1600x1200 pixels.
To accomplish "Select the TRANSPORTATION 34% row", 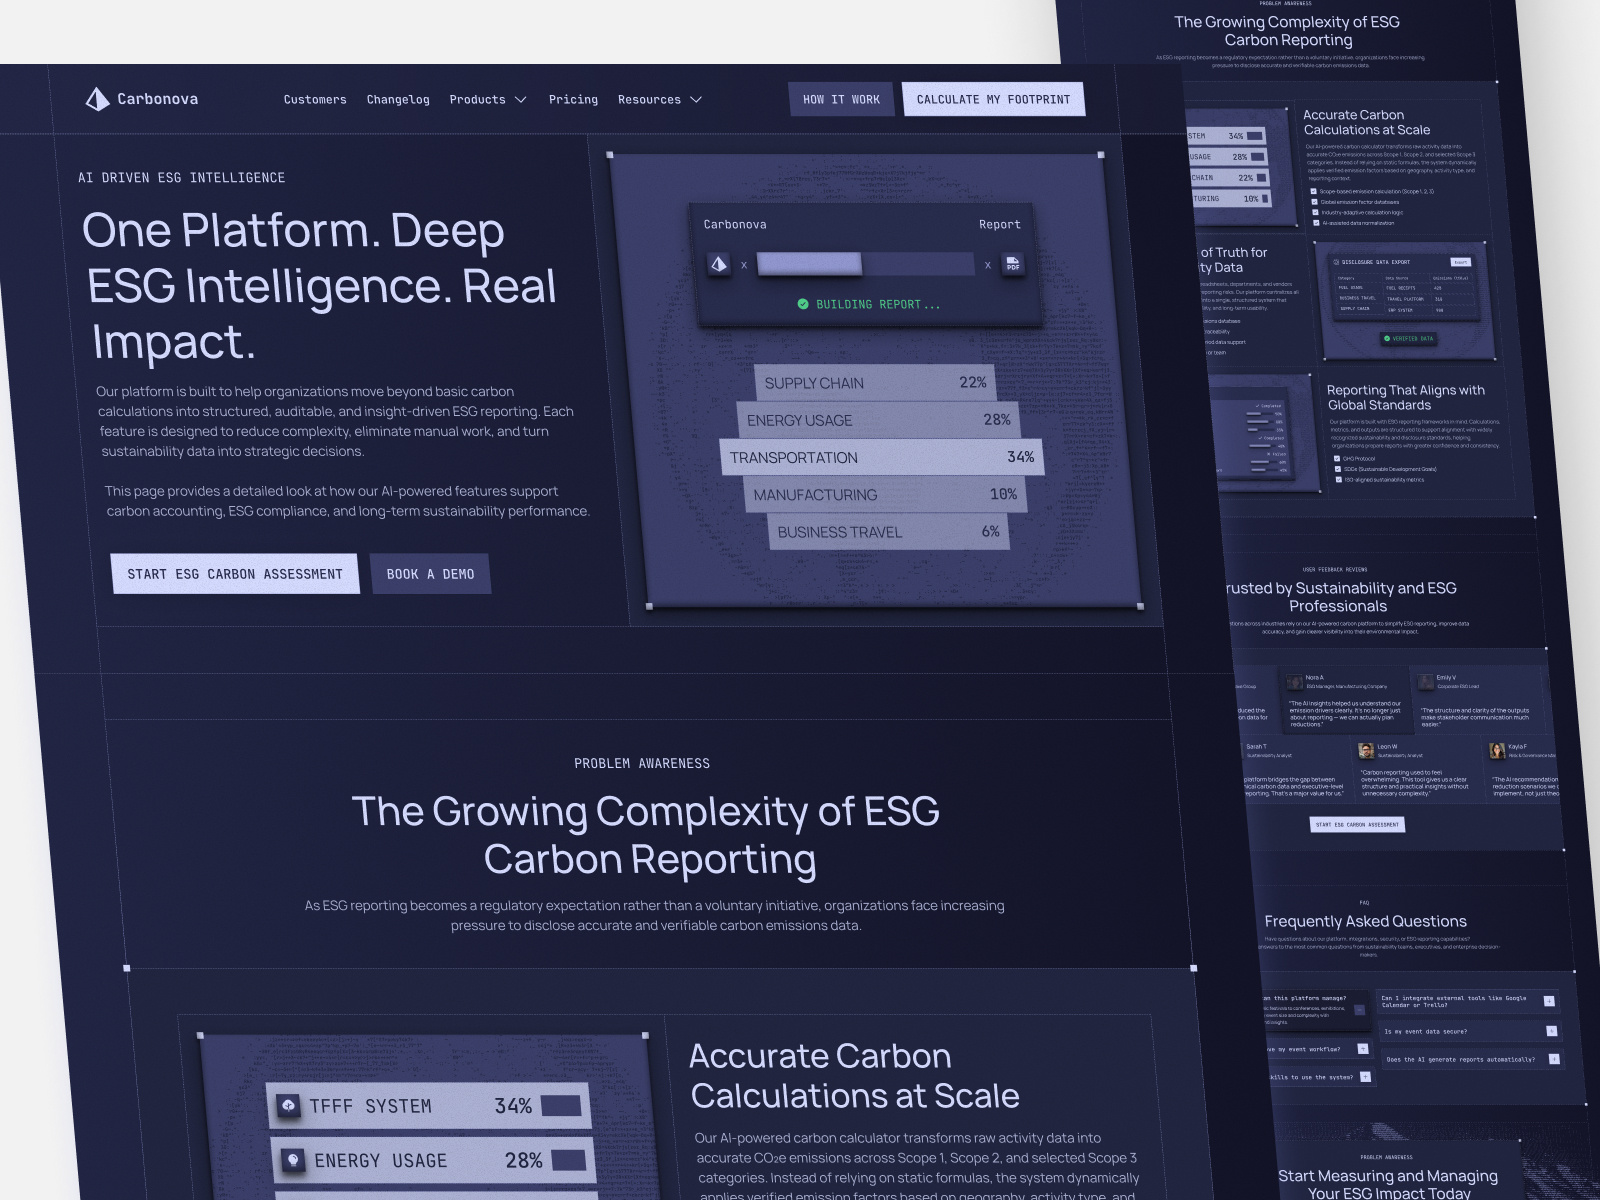I will point(882,457).
